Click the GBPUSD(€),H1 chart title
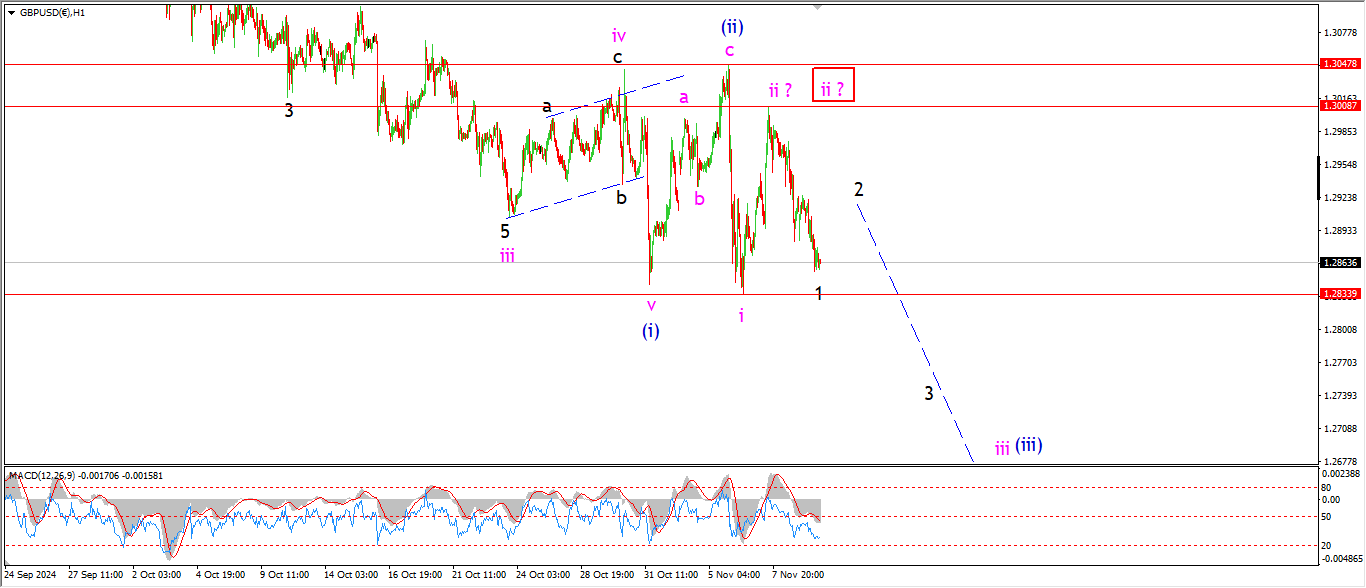Image resolution: width=1366 pixels, height=588 pixels. pos(51,13)
